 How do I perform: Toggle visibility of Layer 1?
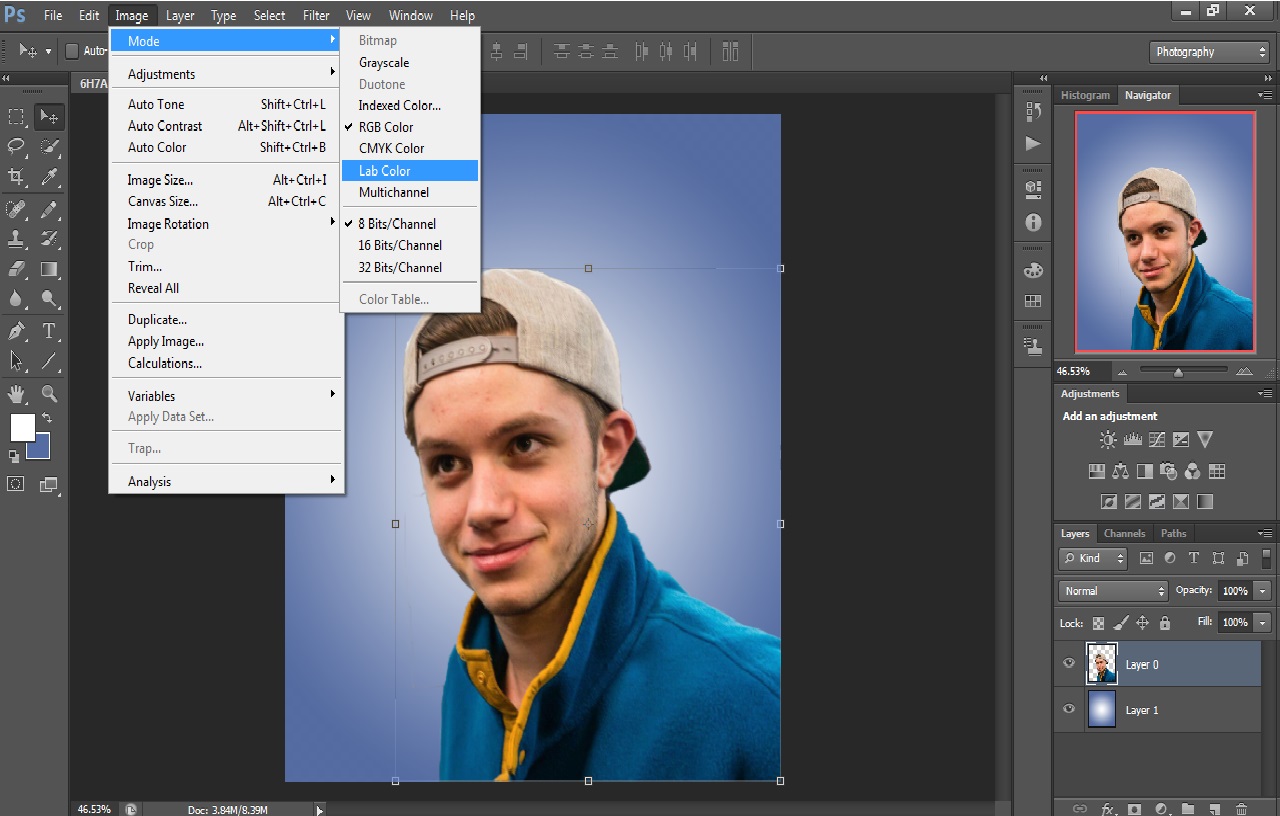(1069, 709)
